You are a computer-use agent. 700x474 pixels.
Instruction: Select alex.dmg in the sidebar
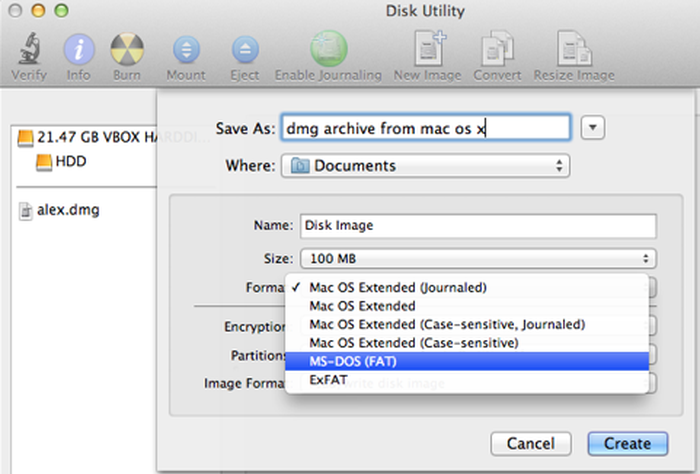59,210
